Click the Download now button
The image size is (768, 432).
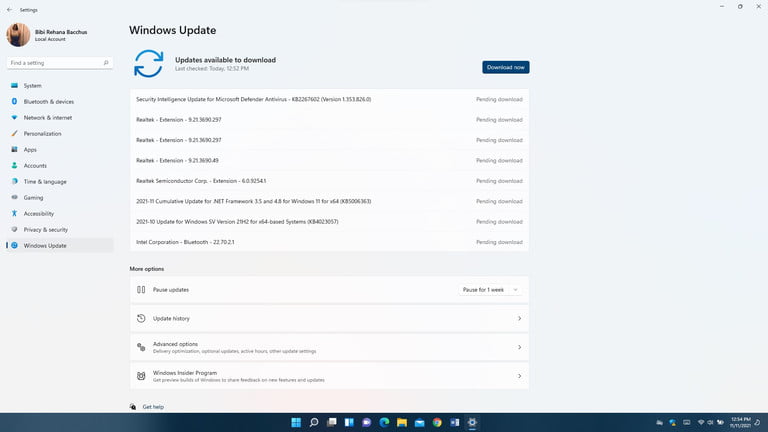505,67
